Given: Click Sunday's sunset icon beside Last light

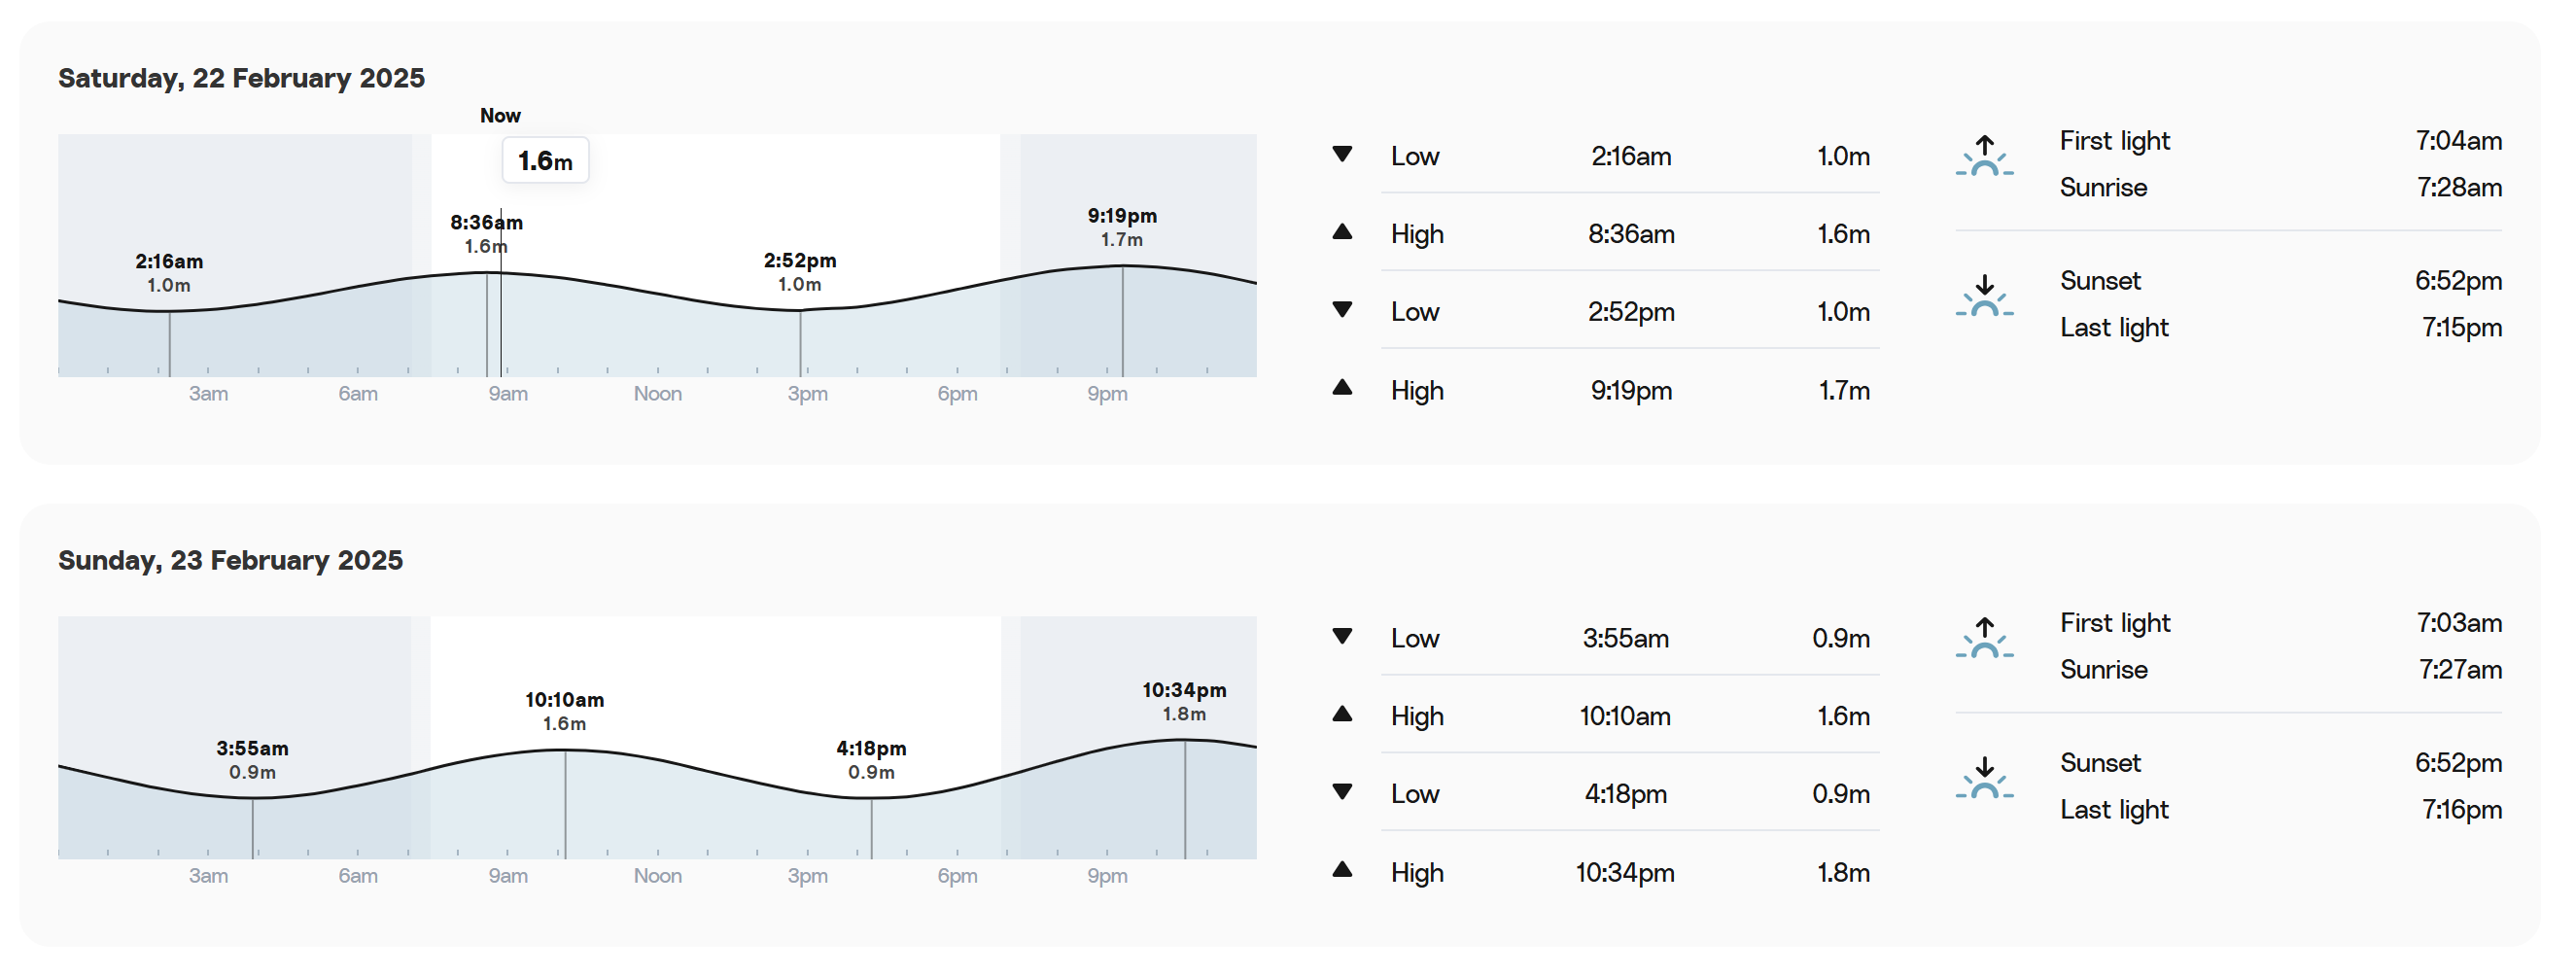Looking at the screenshot, I should point(1984,779).
